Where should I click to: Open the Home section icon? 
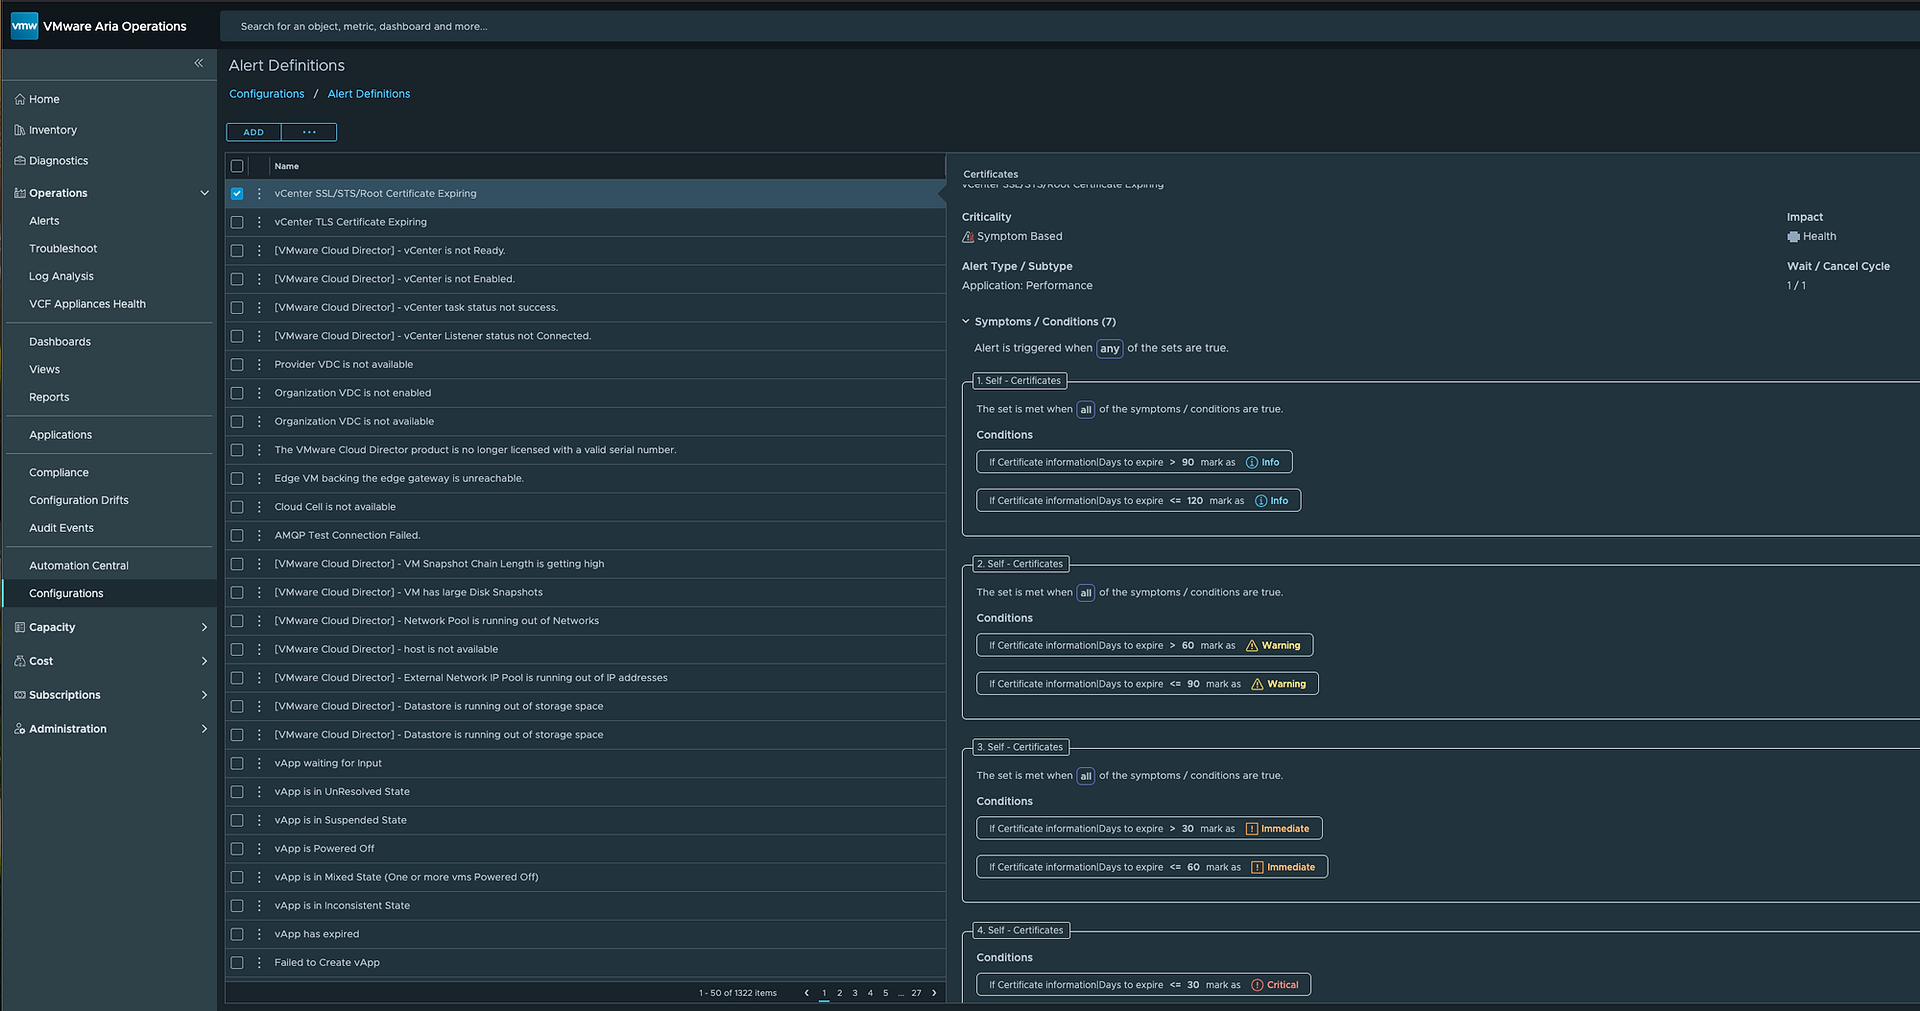coord(20,99)
